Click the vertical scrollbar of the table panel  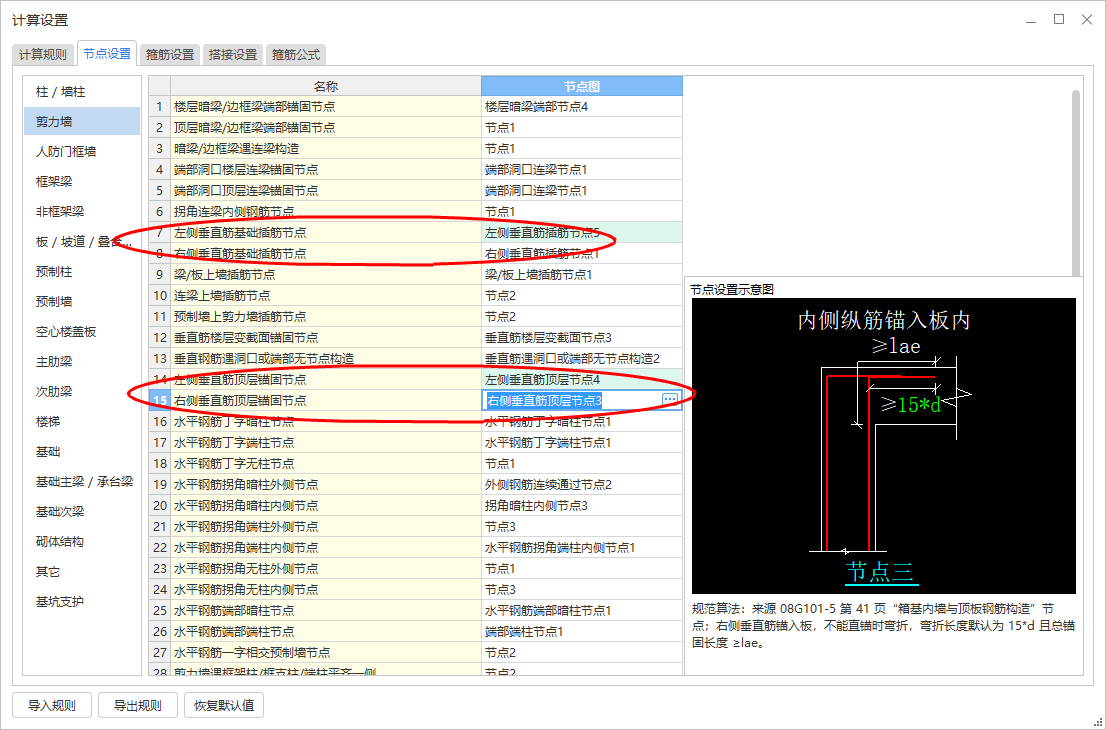[1075, 183]
